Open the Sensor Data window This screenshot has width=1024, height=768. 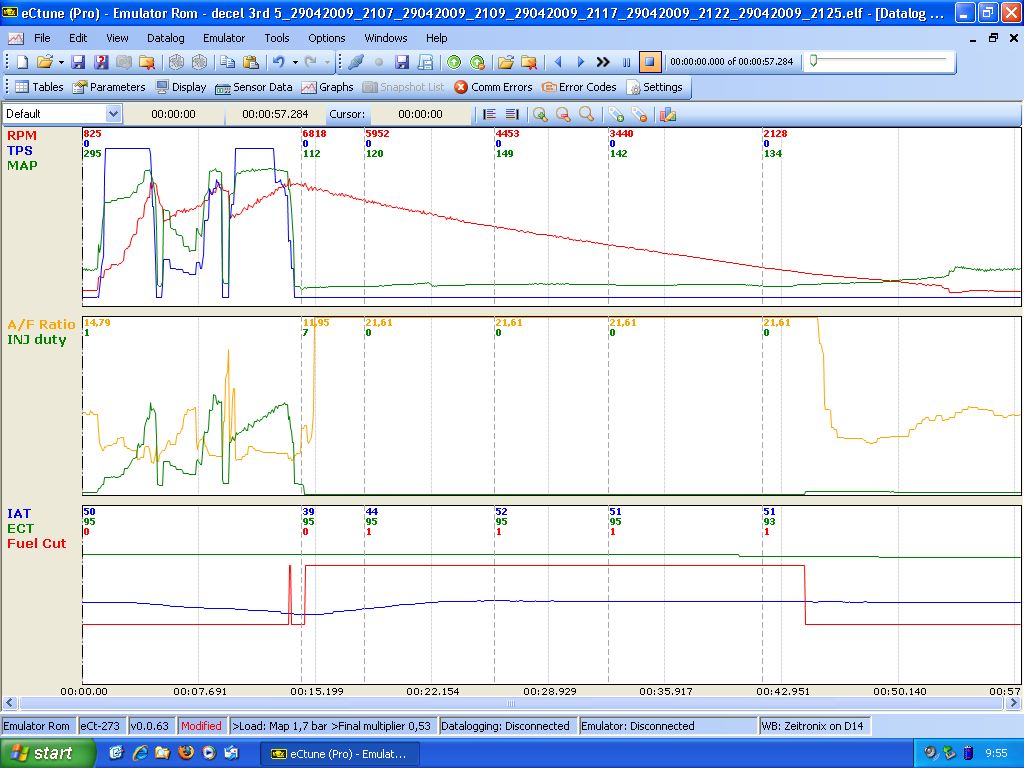click(x=254, y=87)
